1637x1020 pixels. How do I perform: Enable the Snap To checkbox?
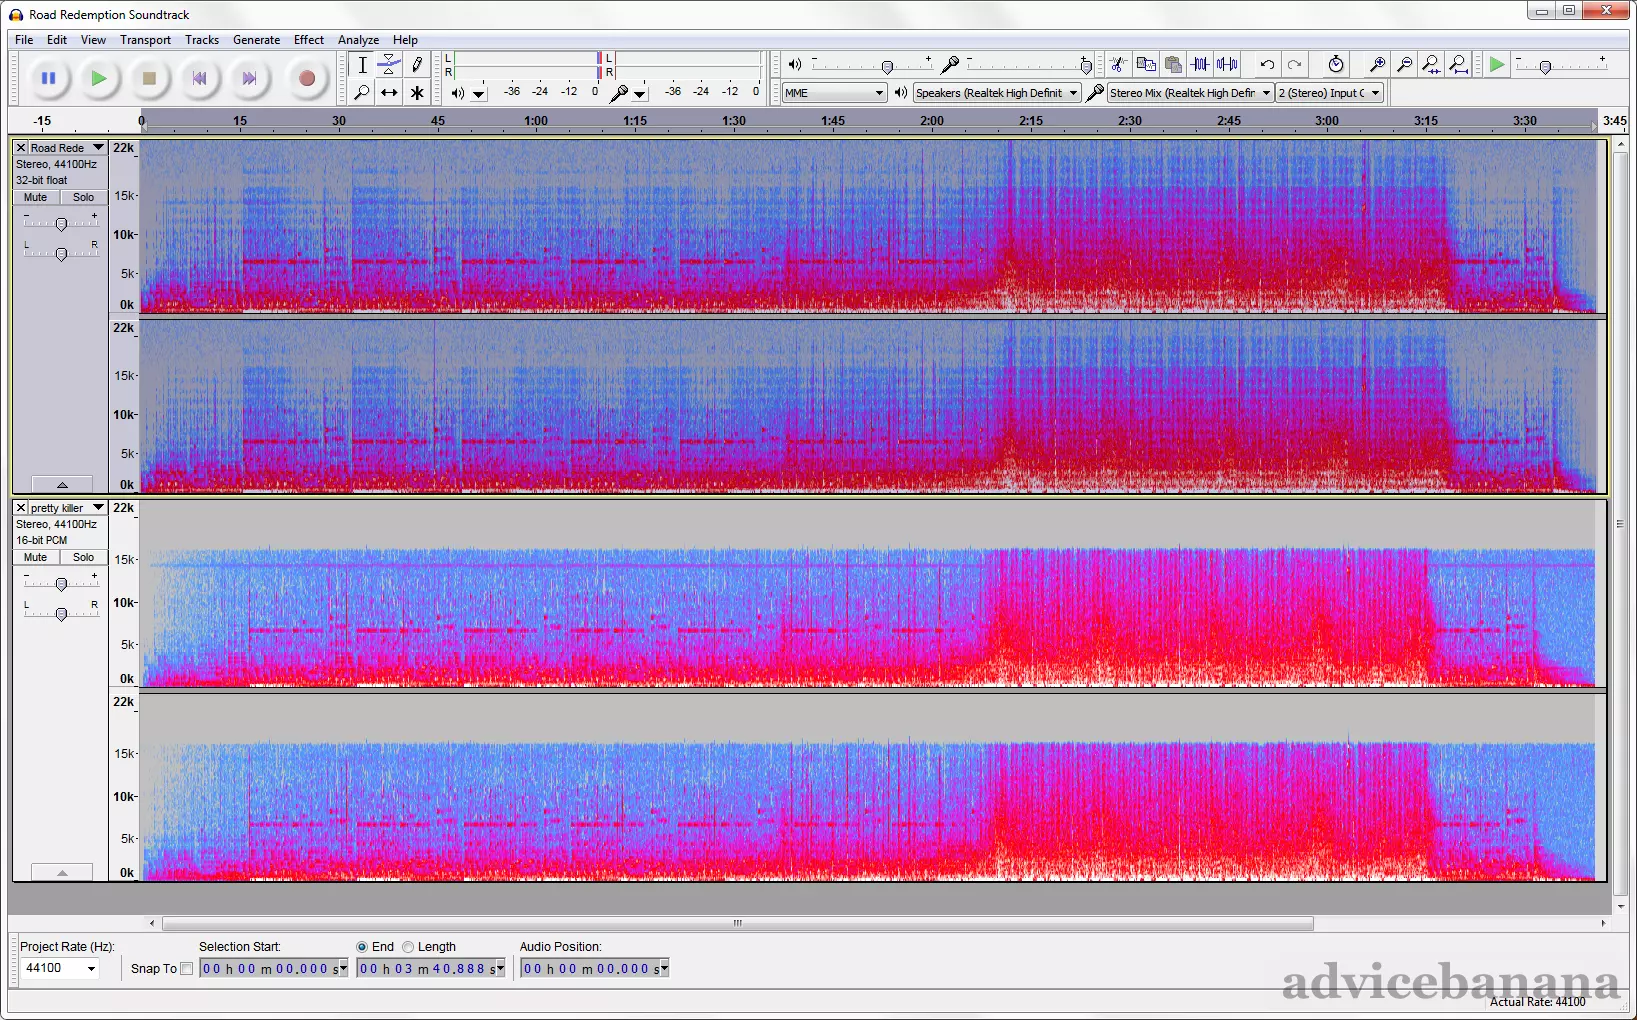[187, 968]
